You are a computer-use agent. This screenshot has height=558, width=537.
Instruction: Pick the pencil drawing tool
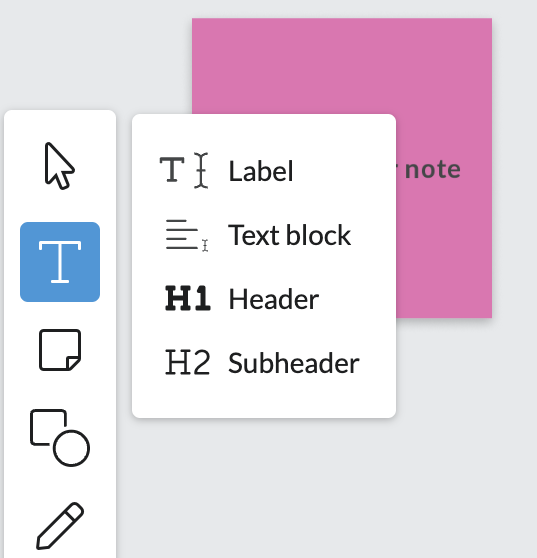pos(60,526)
